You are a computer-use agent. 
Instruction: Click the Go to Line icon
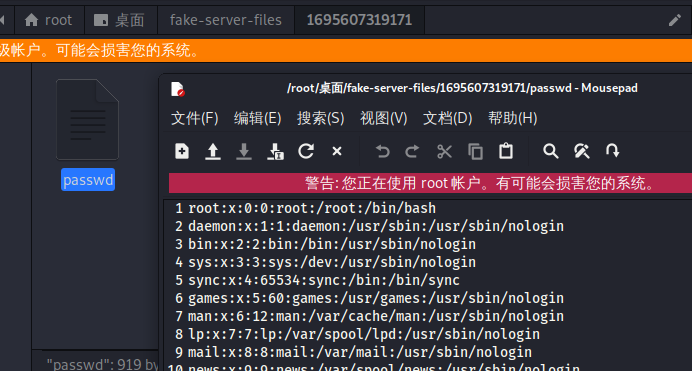coord(613,151)
